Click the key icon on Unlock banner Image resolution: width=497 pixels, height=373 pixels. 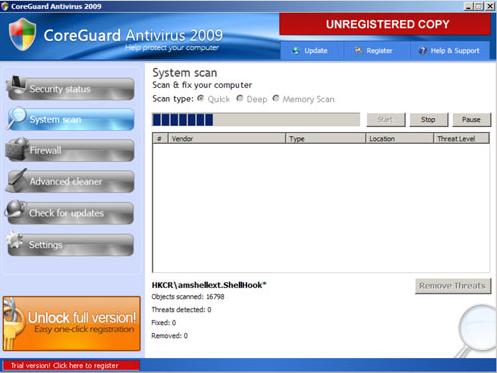(x=13, y=324)
